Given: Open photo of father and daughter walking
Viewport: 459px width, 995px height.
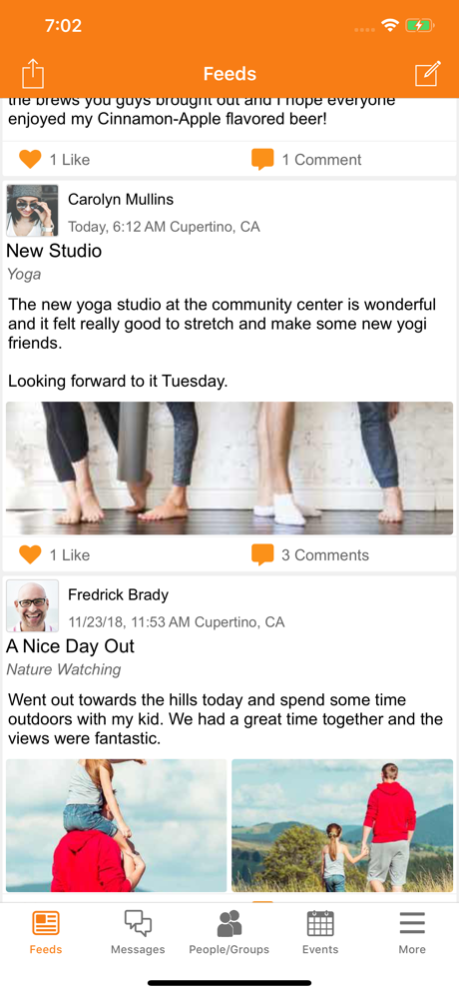Looking at the screenshot, I should [342, 826].
